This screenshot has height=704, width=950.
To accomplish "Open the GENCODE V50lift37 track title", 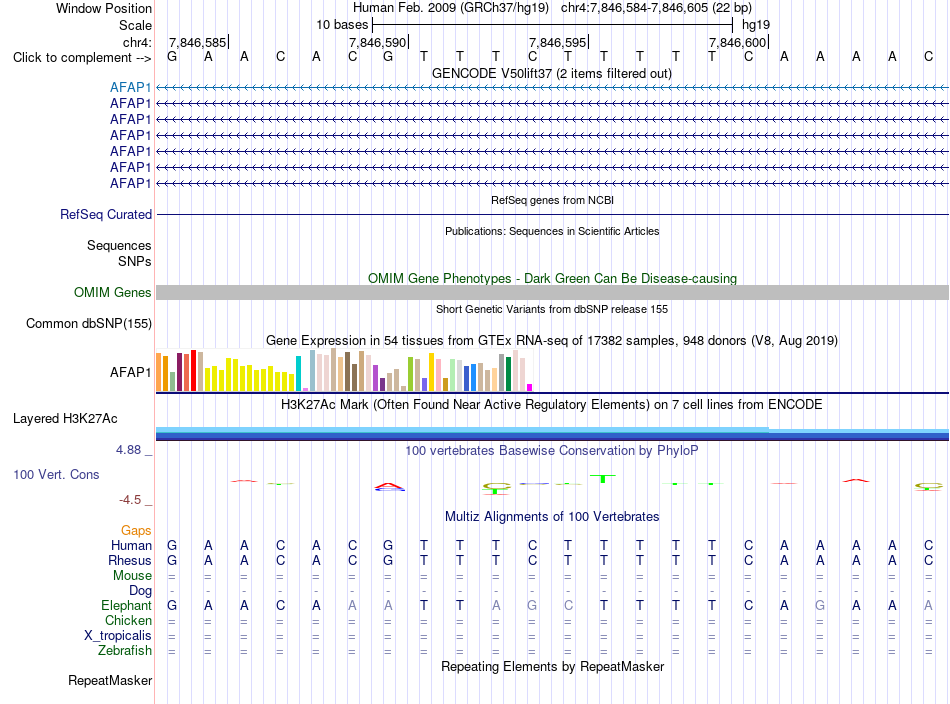I will coord(552,74).
